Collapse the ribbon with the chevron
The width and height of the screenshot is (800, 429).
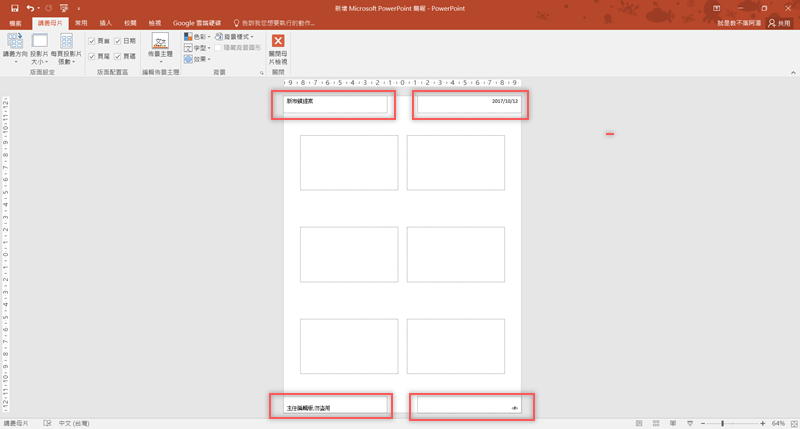point(793,73)
